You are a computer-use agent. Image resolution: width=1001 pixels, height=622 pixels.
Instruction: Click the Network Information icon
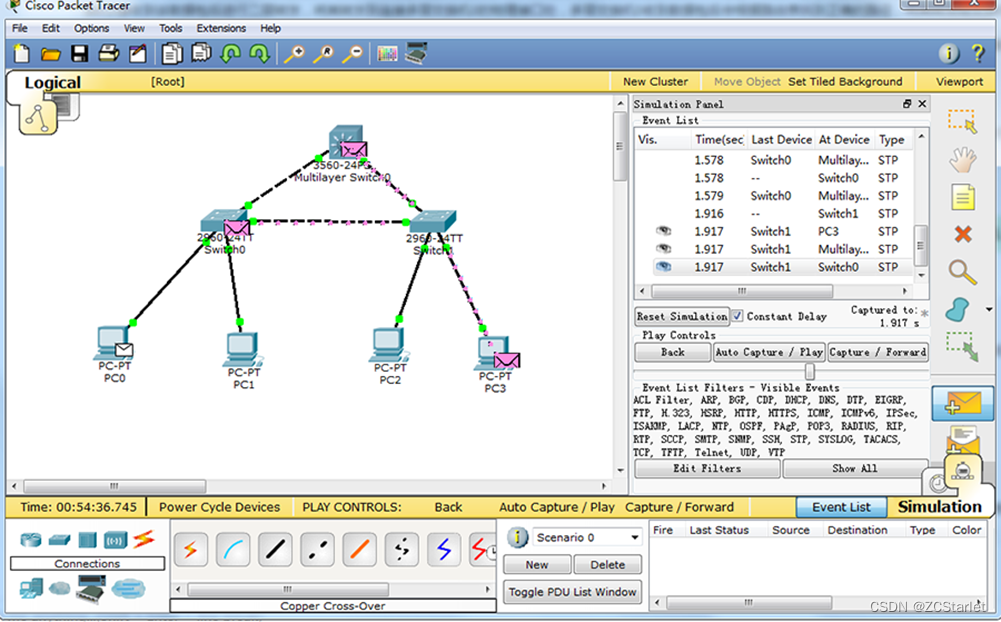[949, 54]
